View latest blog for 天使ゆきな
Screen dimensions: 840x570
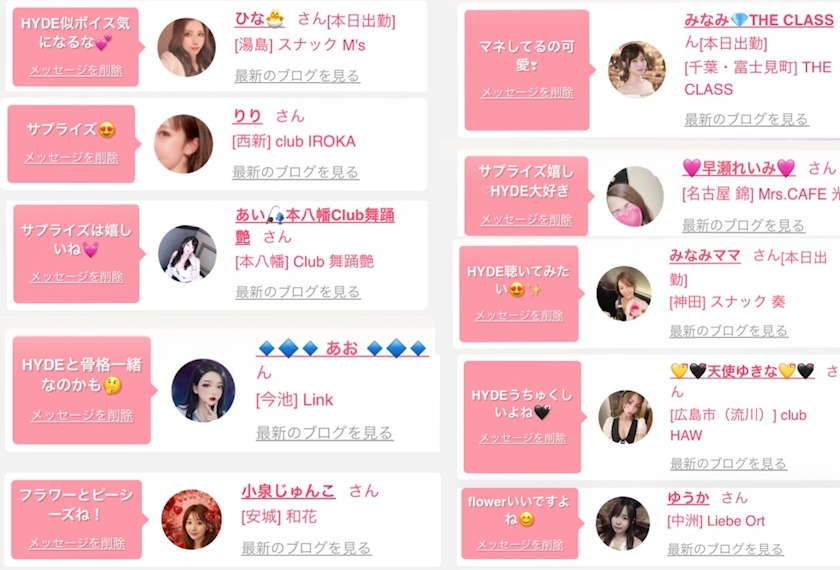point(728,463)
